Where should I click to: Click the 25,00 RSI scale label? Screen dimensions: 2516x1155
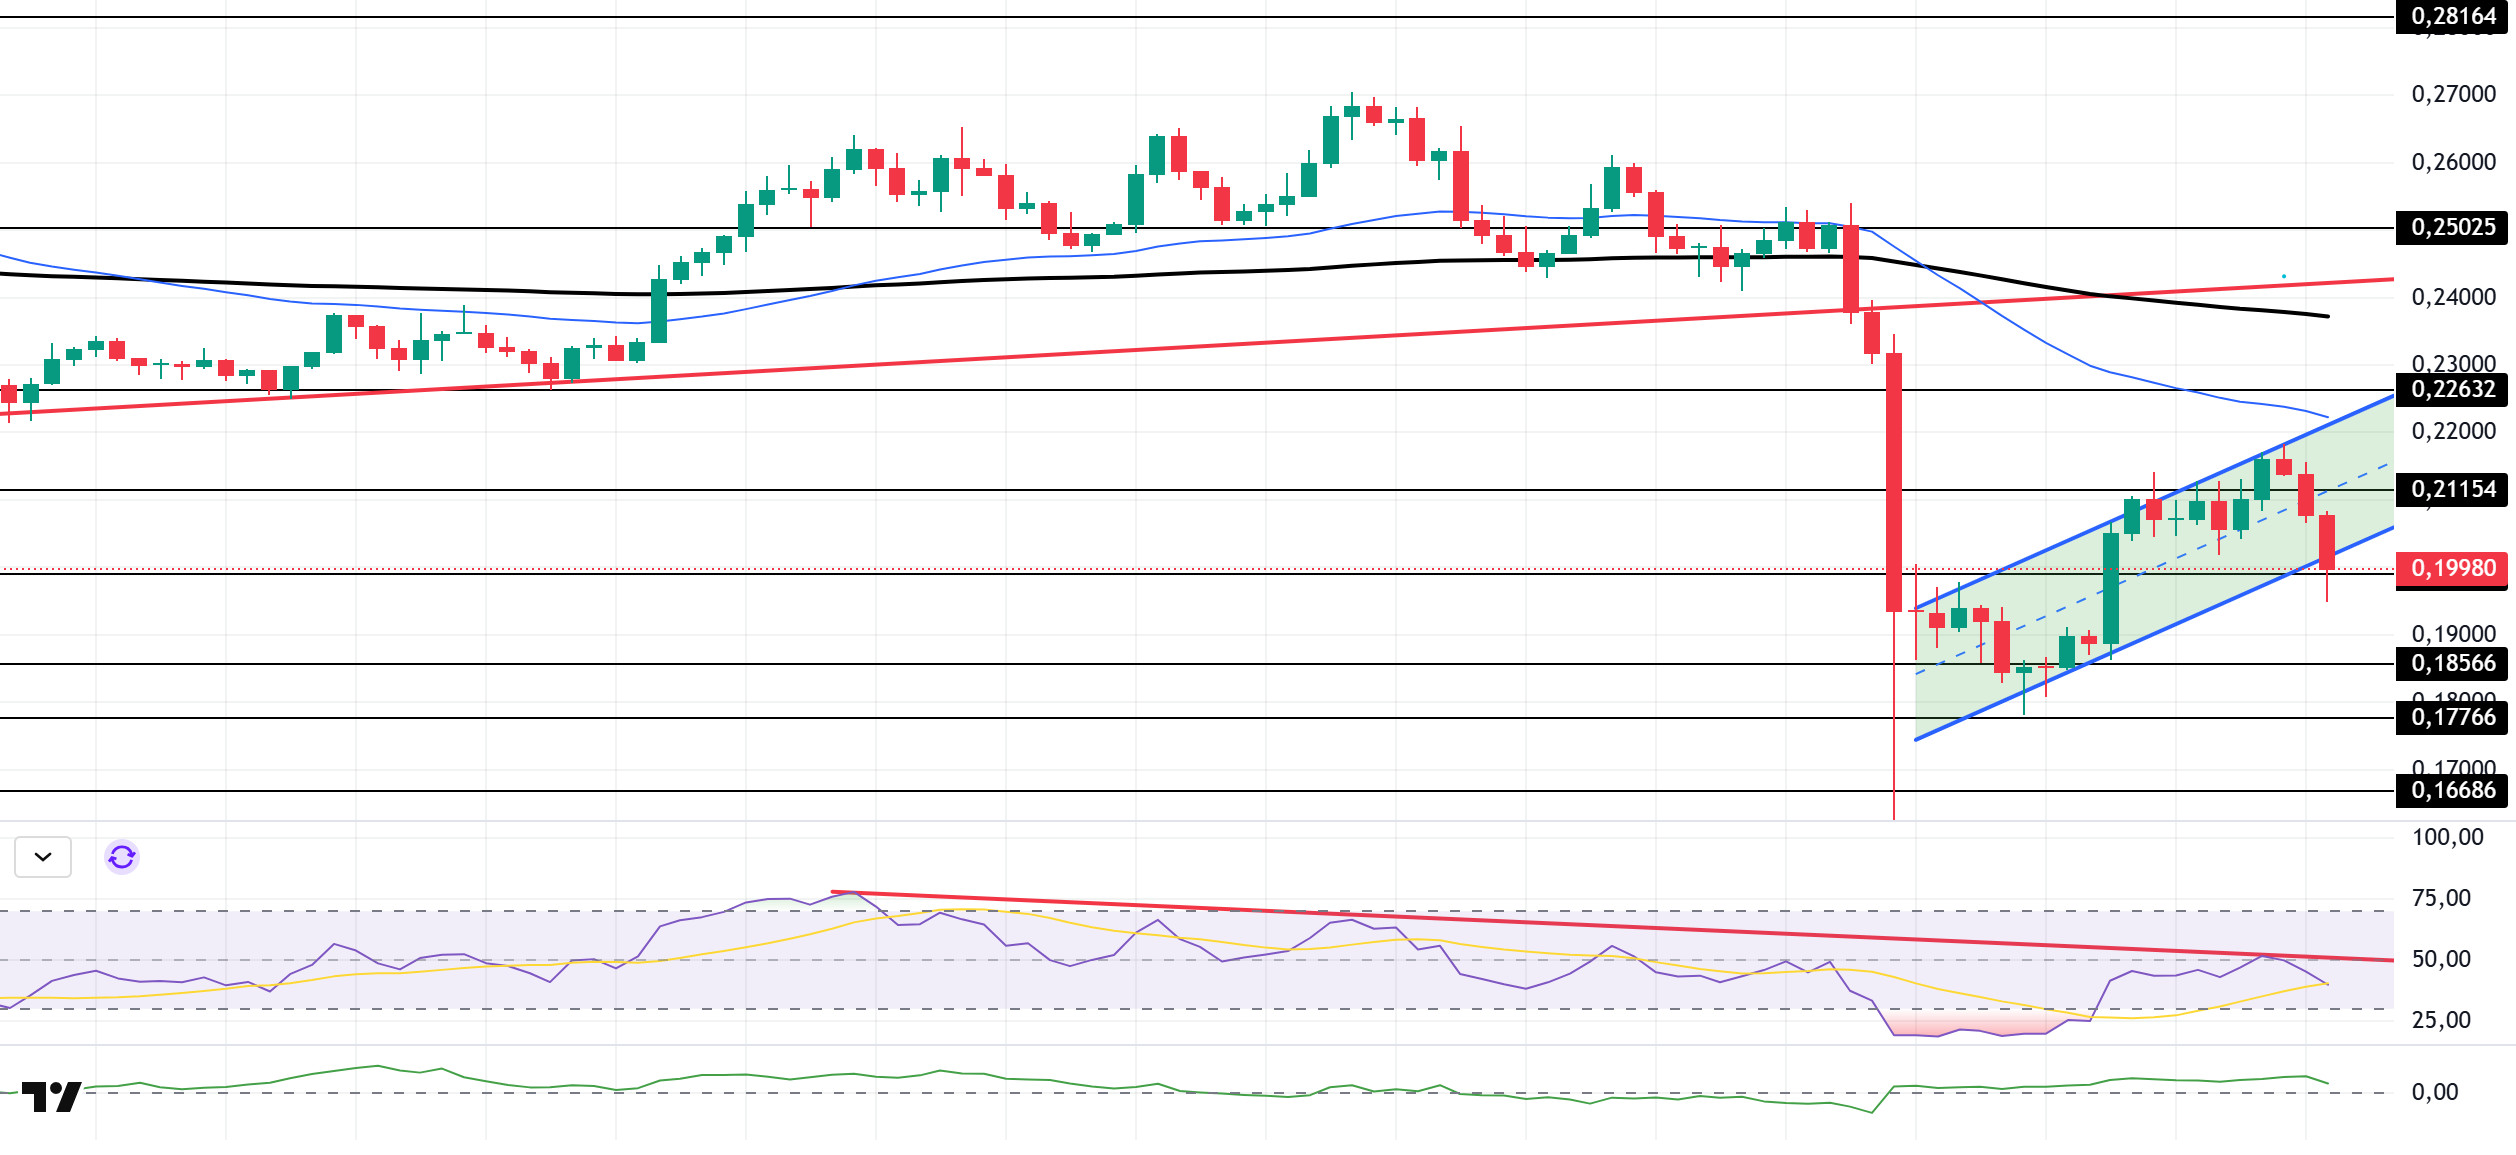2440,1021
